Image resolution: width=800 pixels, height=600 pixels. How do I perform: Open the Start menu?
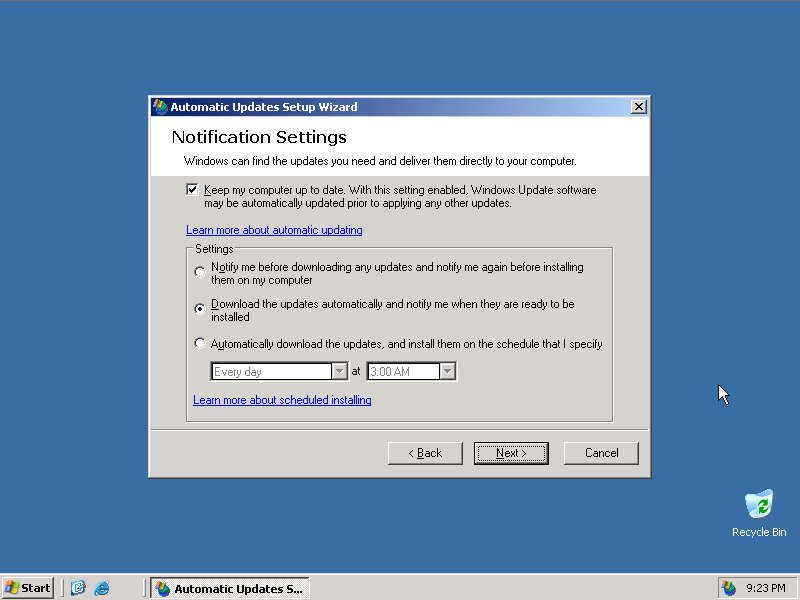(x=28, y=588)
